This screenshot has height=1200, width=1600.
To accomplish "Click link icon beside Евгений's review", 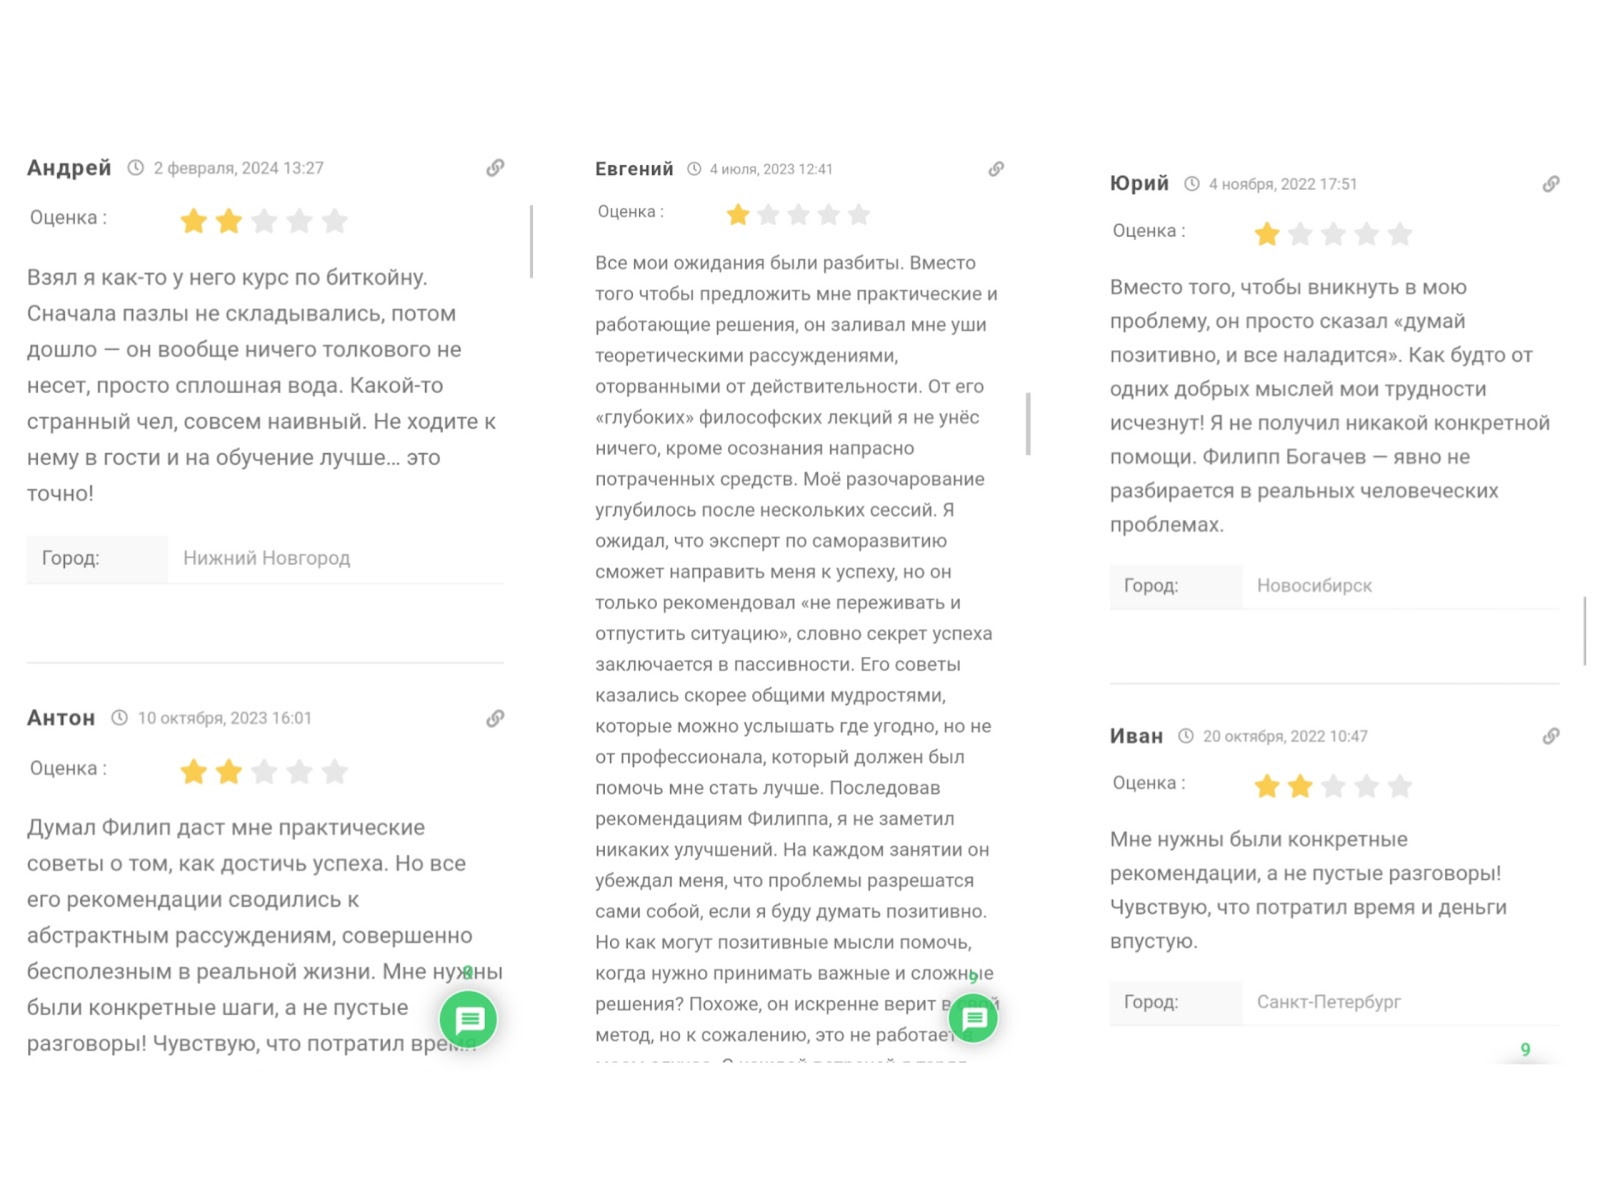I will (x=996, y=169).
